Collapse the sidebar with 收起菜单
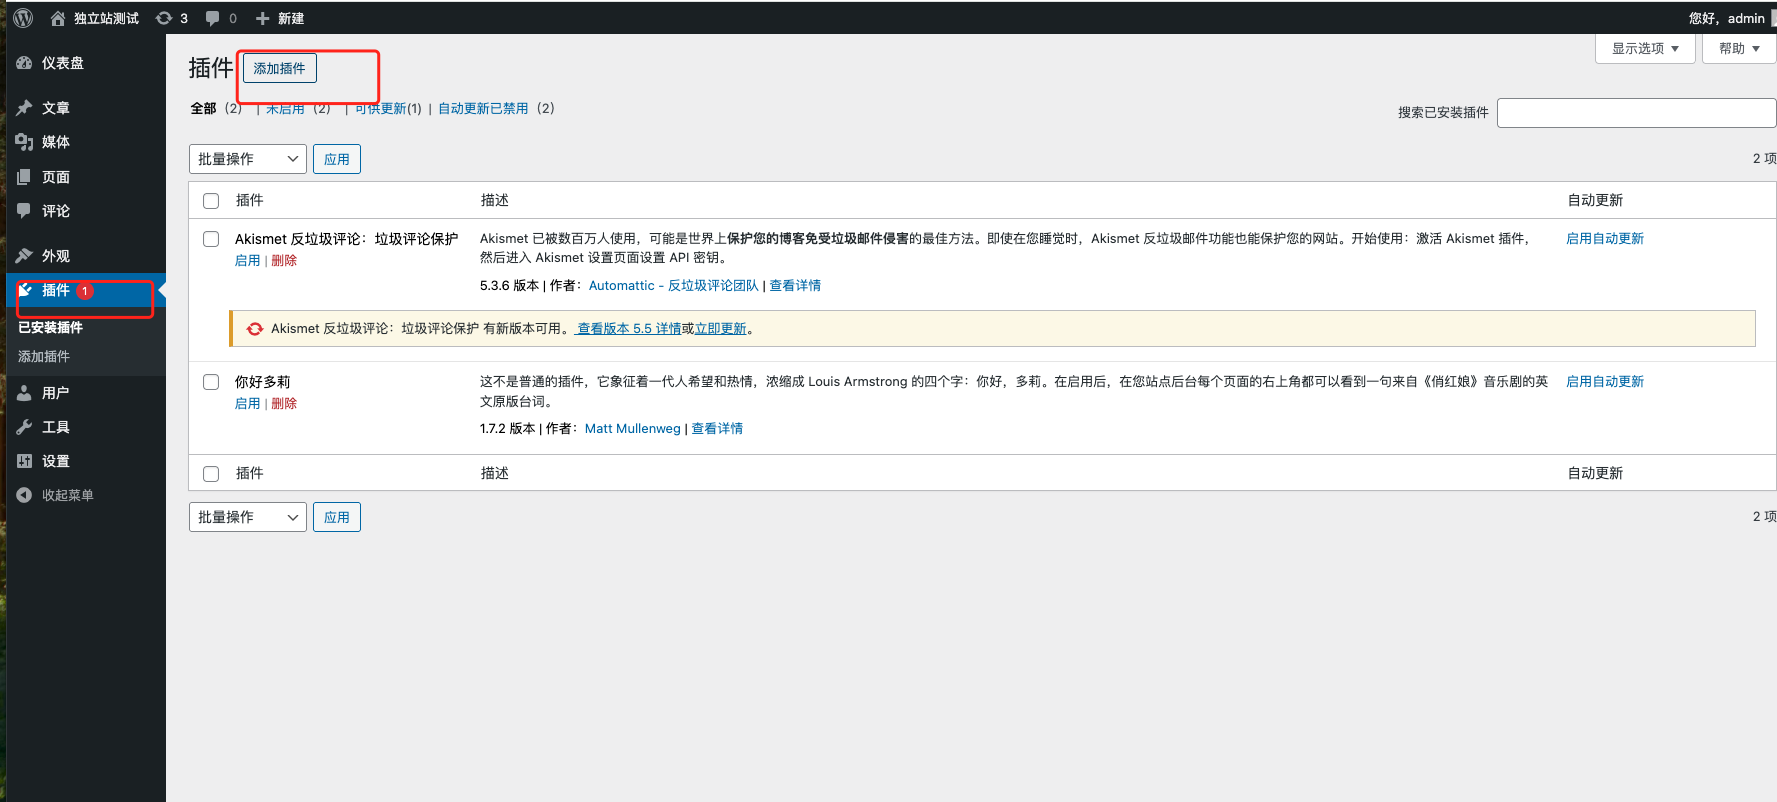This screenshot has width=1777, height=802. 67,495
